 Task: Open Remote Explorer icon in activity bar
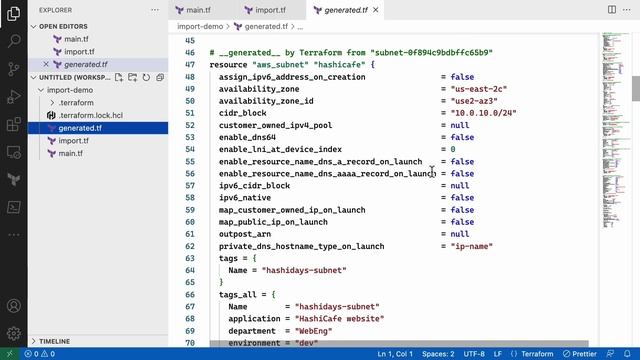[13, 152]
